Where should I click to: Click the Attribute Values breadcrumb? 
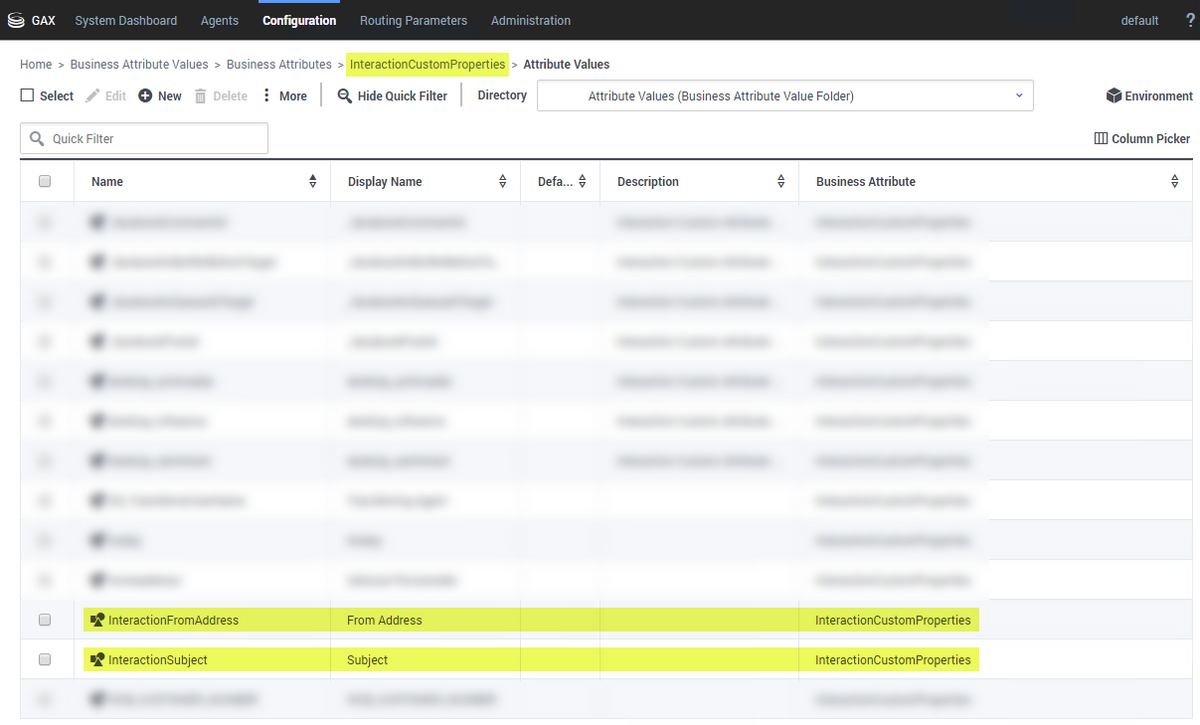(566, 64)
